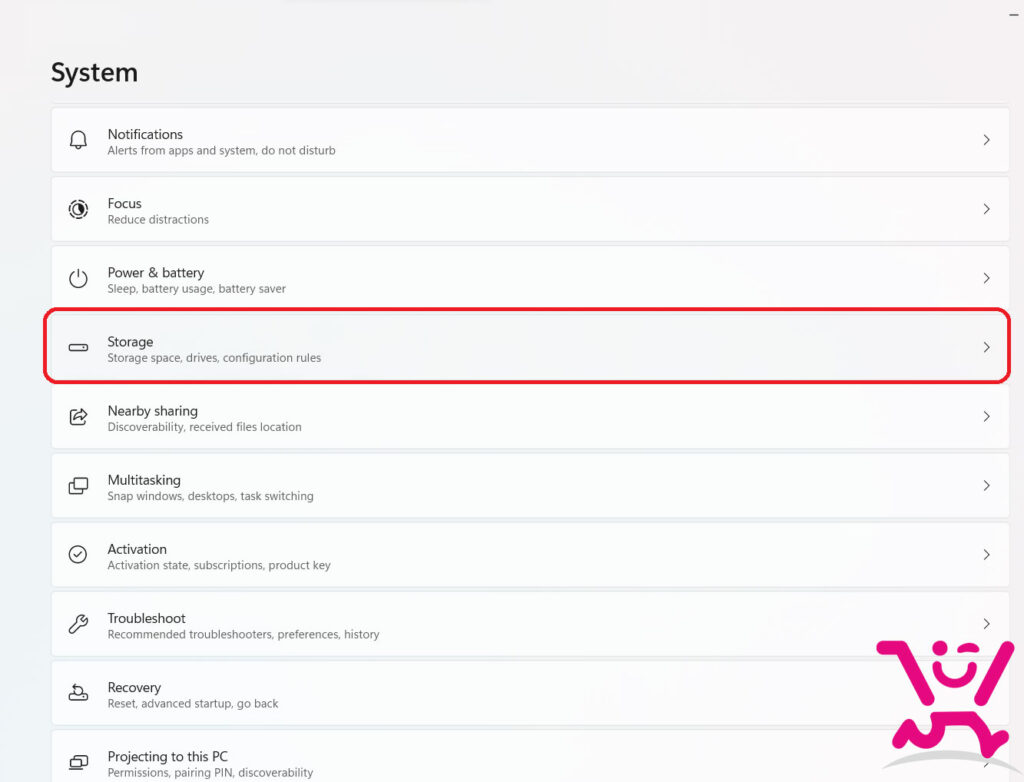Open Power & battery settings
The image size is (1024, 782).
[x=530, y=278]
